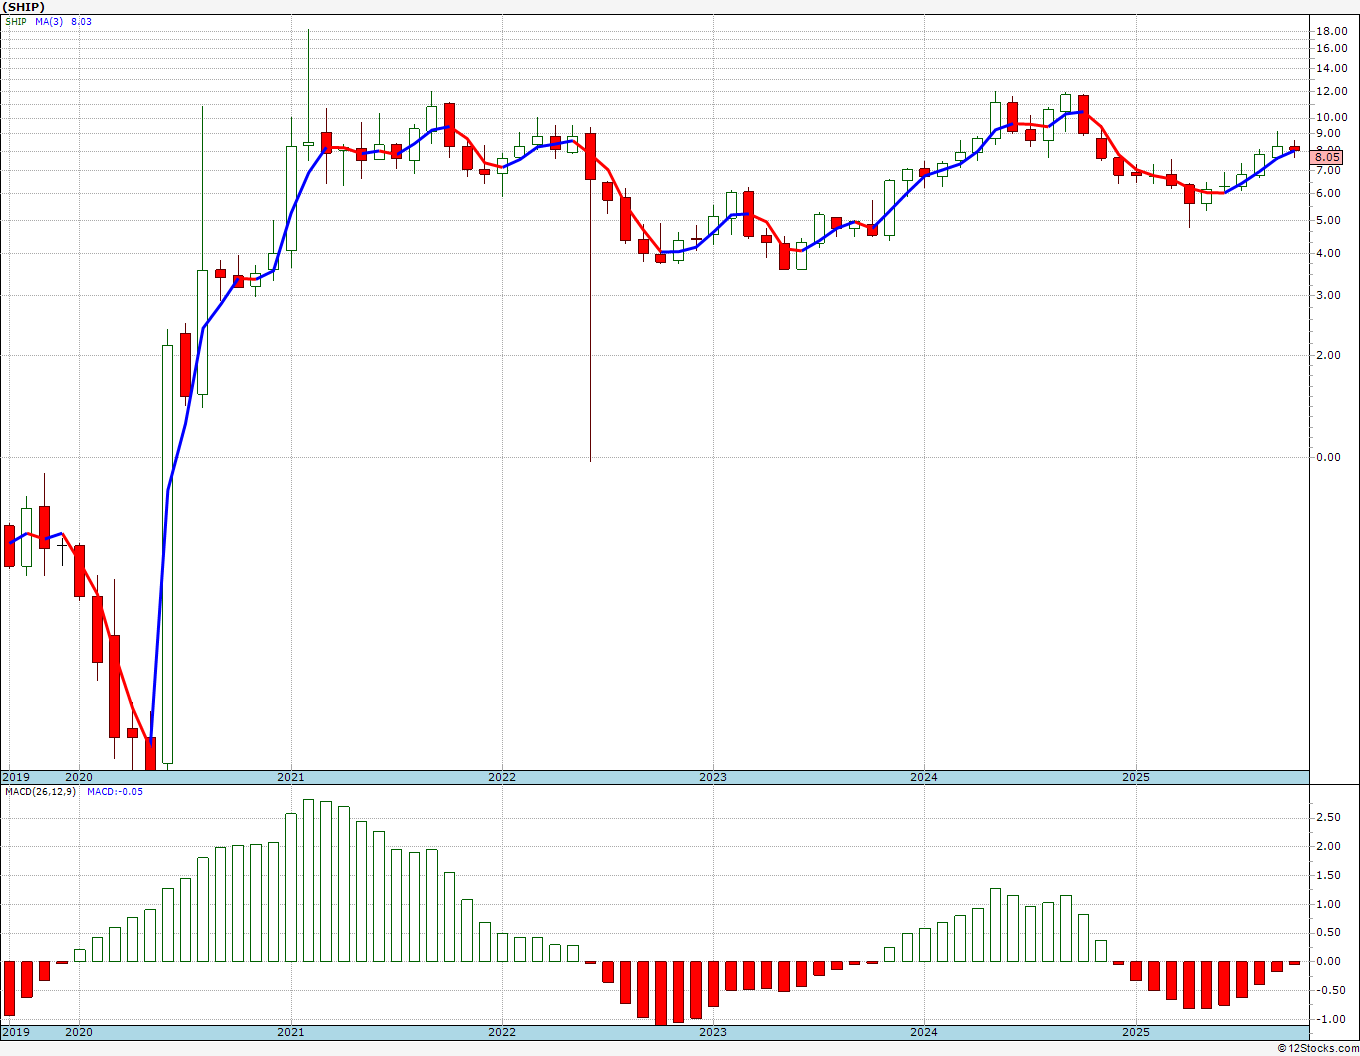Viewport: 1360px width, 1056px height.
Task: Click the 3.00 price axis label
Action: [1327, 295]
